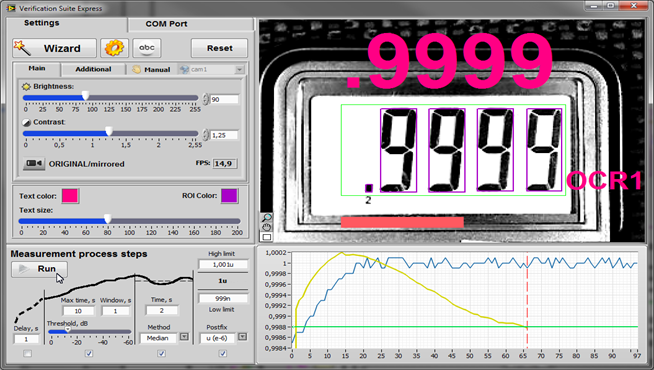Edit the Window seconds field
This screenshot has height=370, width=654.
click(116, 311)
